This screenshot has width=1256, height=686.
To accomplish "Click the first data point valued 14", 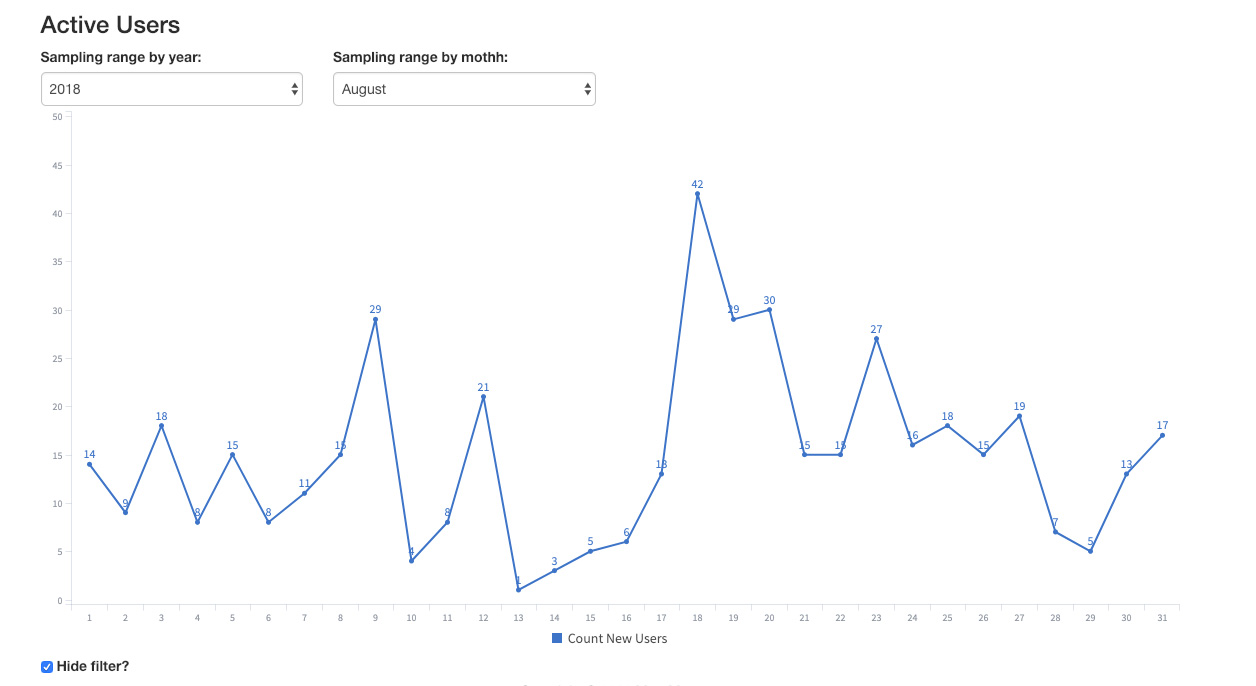I will [x=89, y=464].
